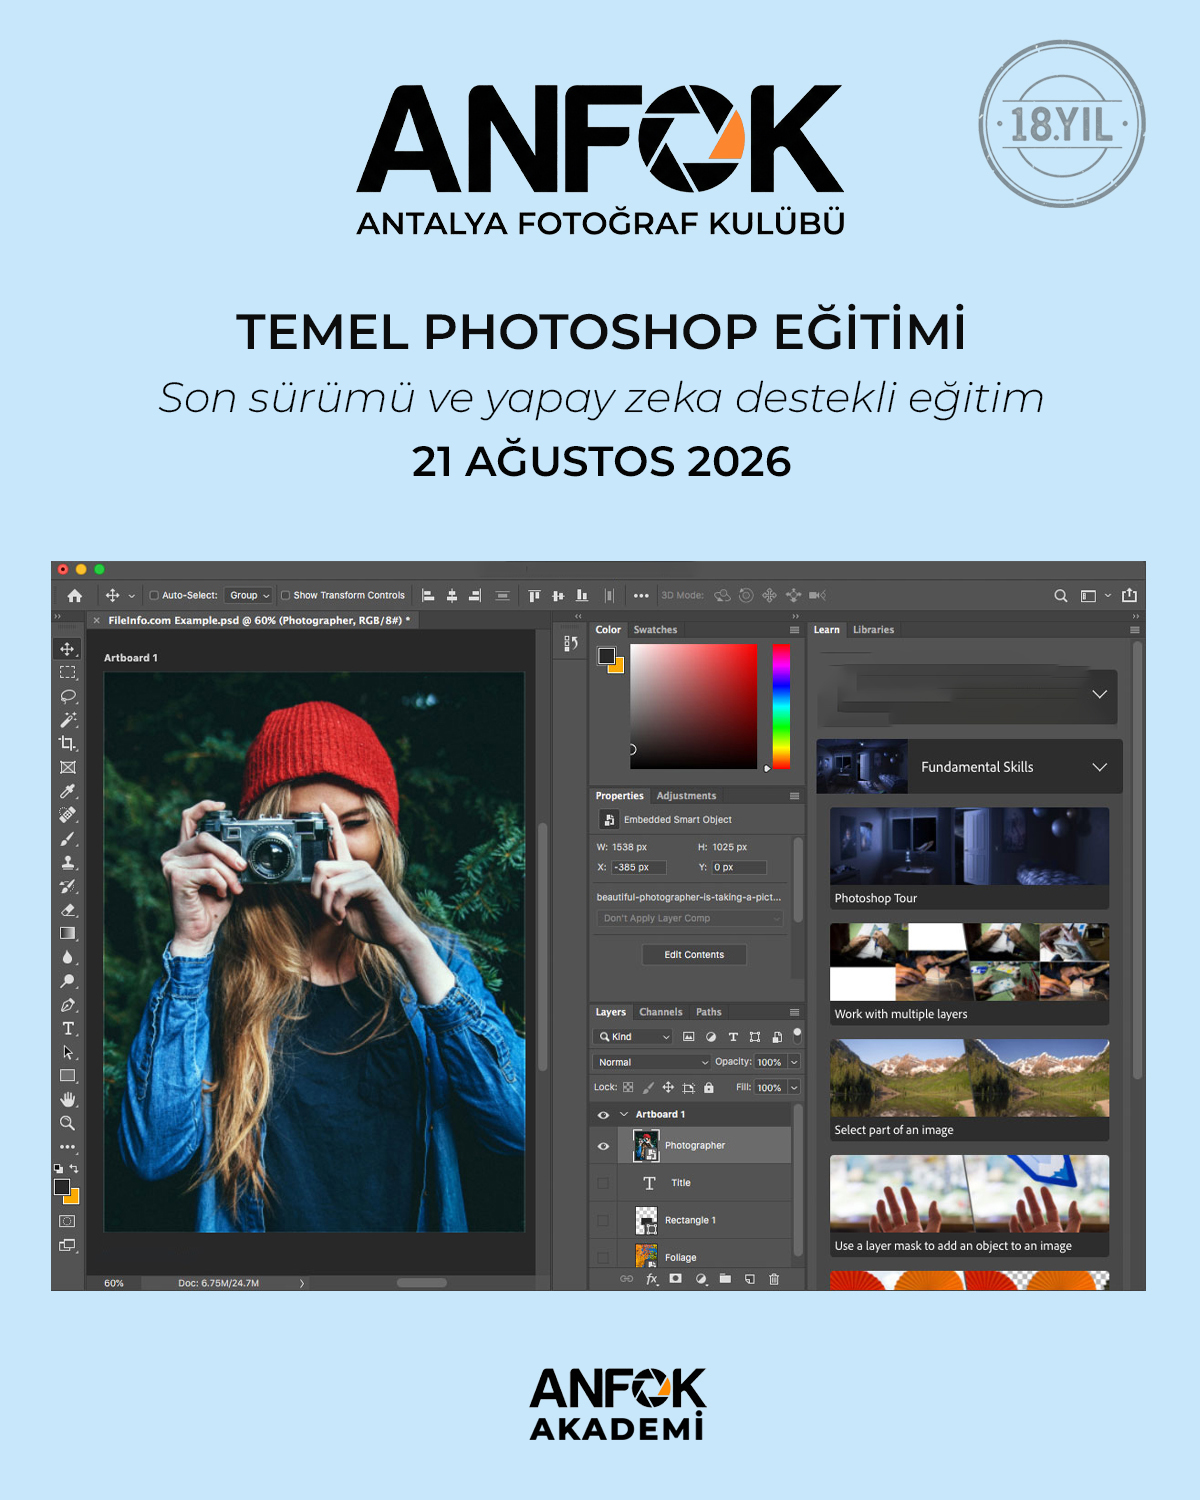Show the Title layer visibility box

(603, 1183)
